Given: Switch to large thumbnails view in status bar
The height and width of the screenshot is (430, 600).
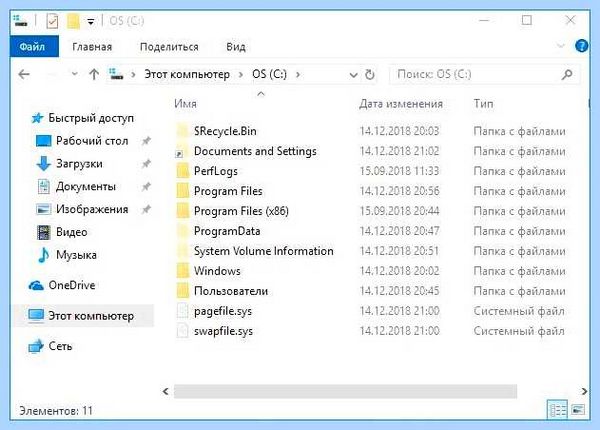Looking at the screenshot, I should pos(578,410).
